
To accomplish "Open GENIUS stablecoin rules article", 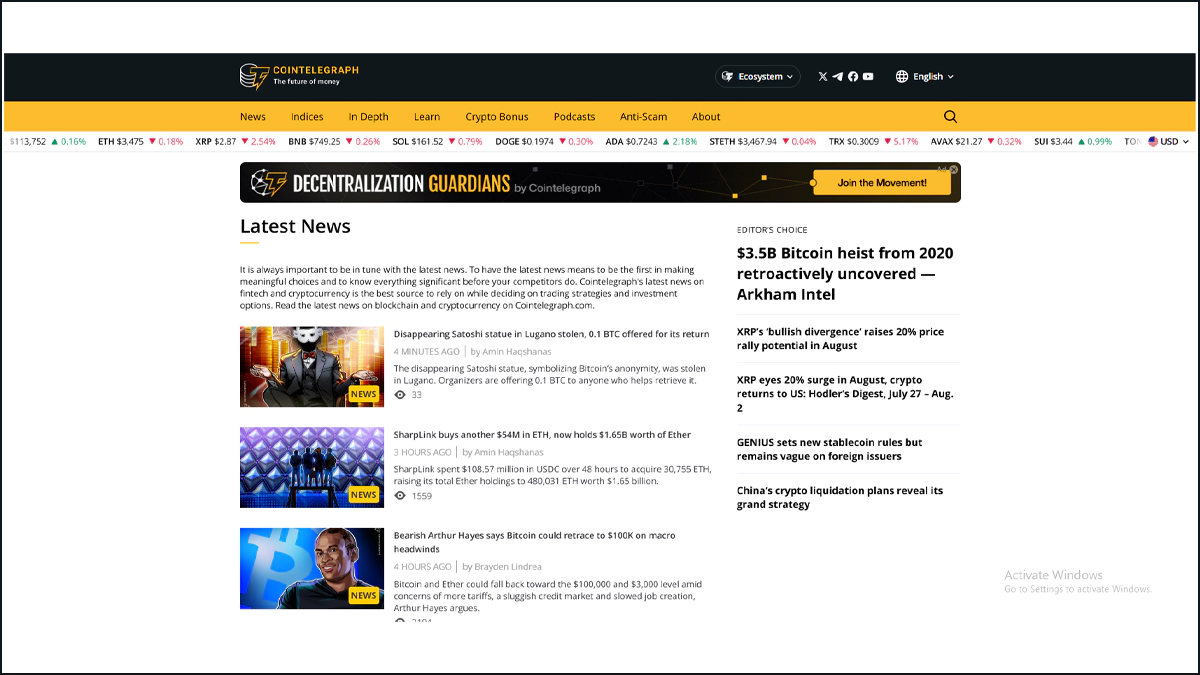I will tap(830, 449).
